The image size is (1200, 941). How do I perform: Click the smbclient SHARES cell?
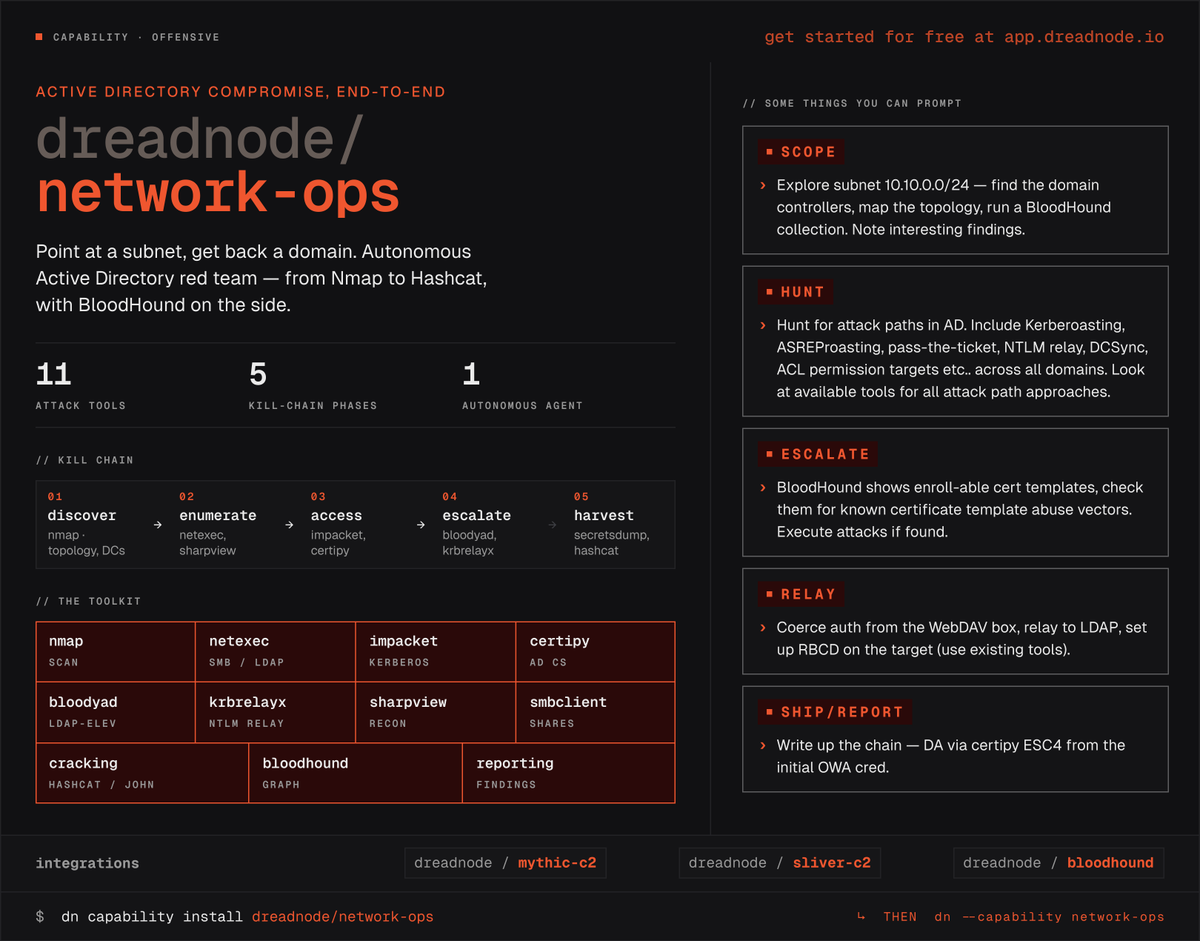click(x=595, y=712)
